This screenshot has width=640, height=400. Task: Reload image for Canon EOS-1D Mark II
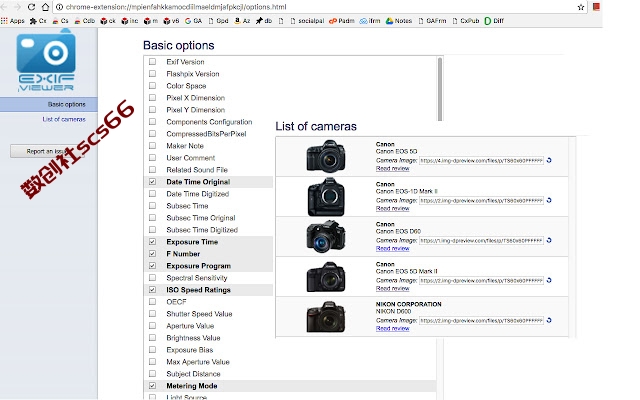click(549, 200)
